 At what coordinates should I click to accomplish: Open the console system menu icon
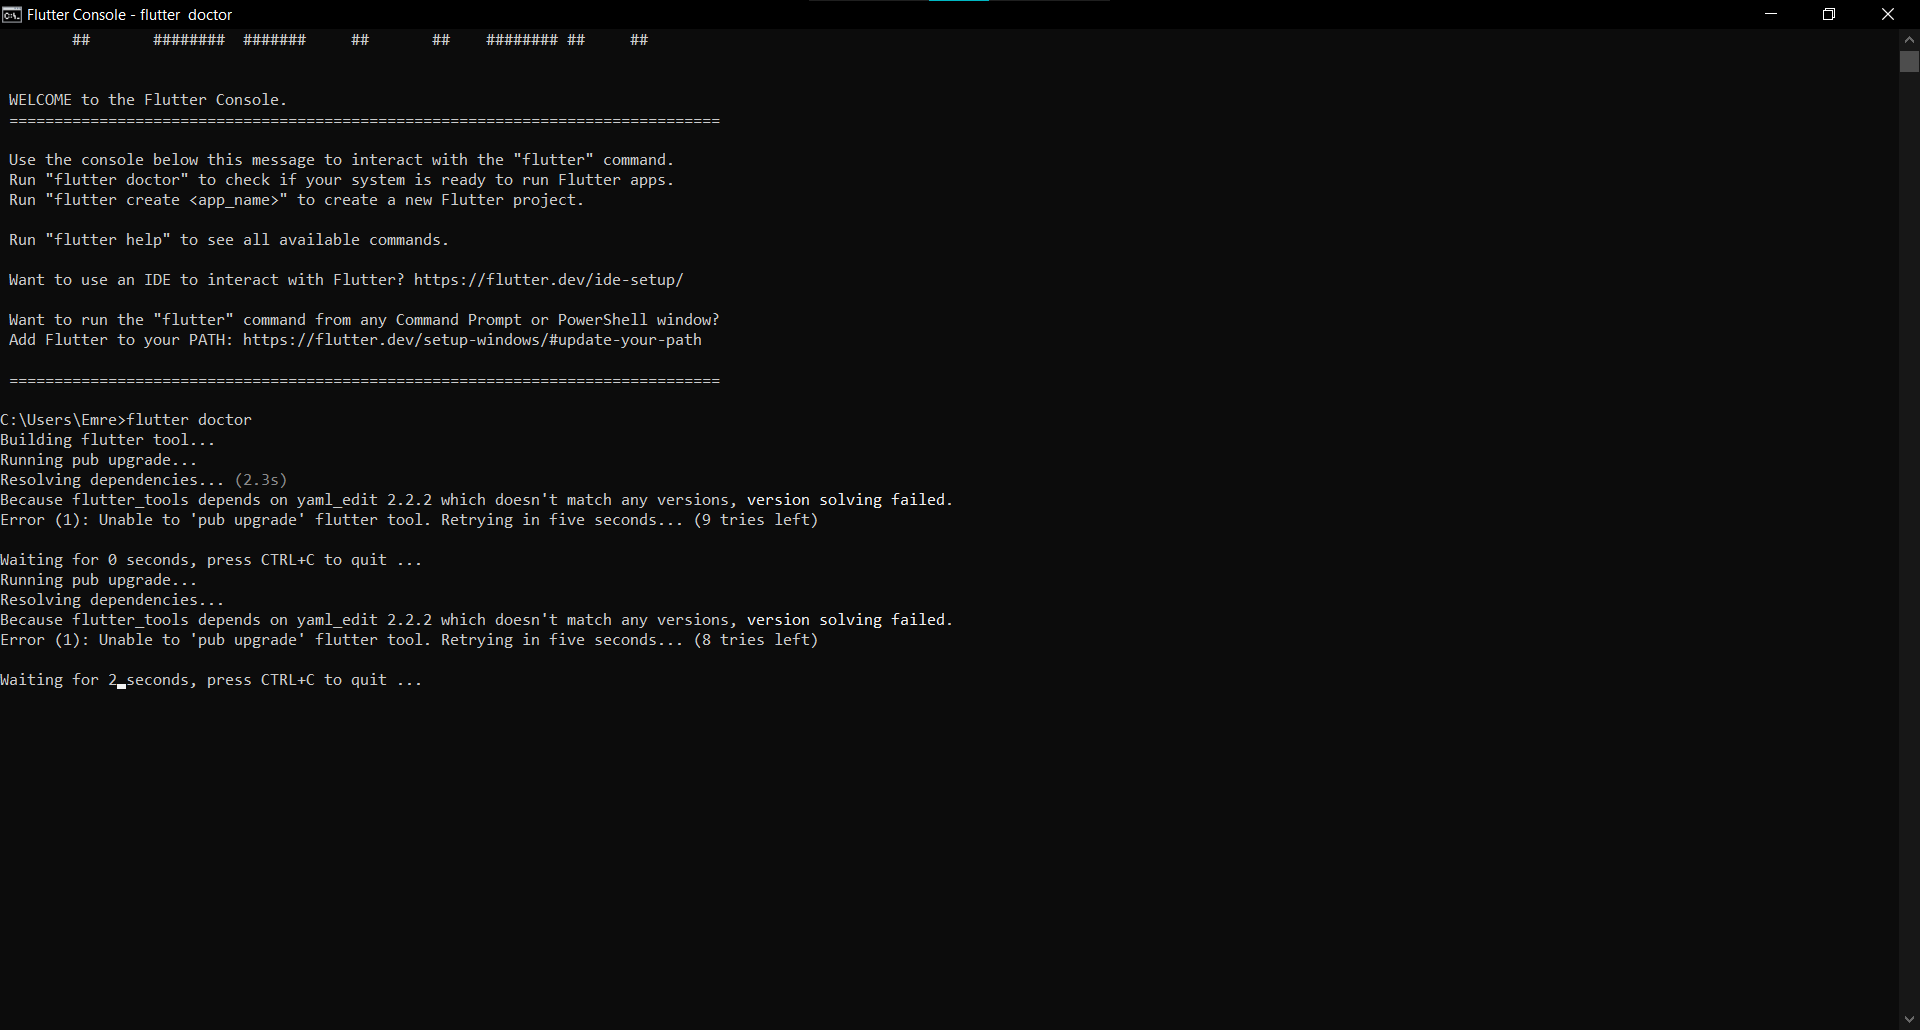pyautogui.click(x=12, y=14)
